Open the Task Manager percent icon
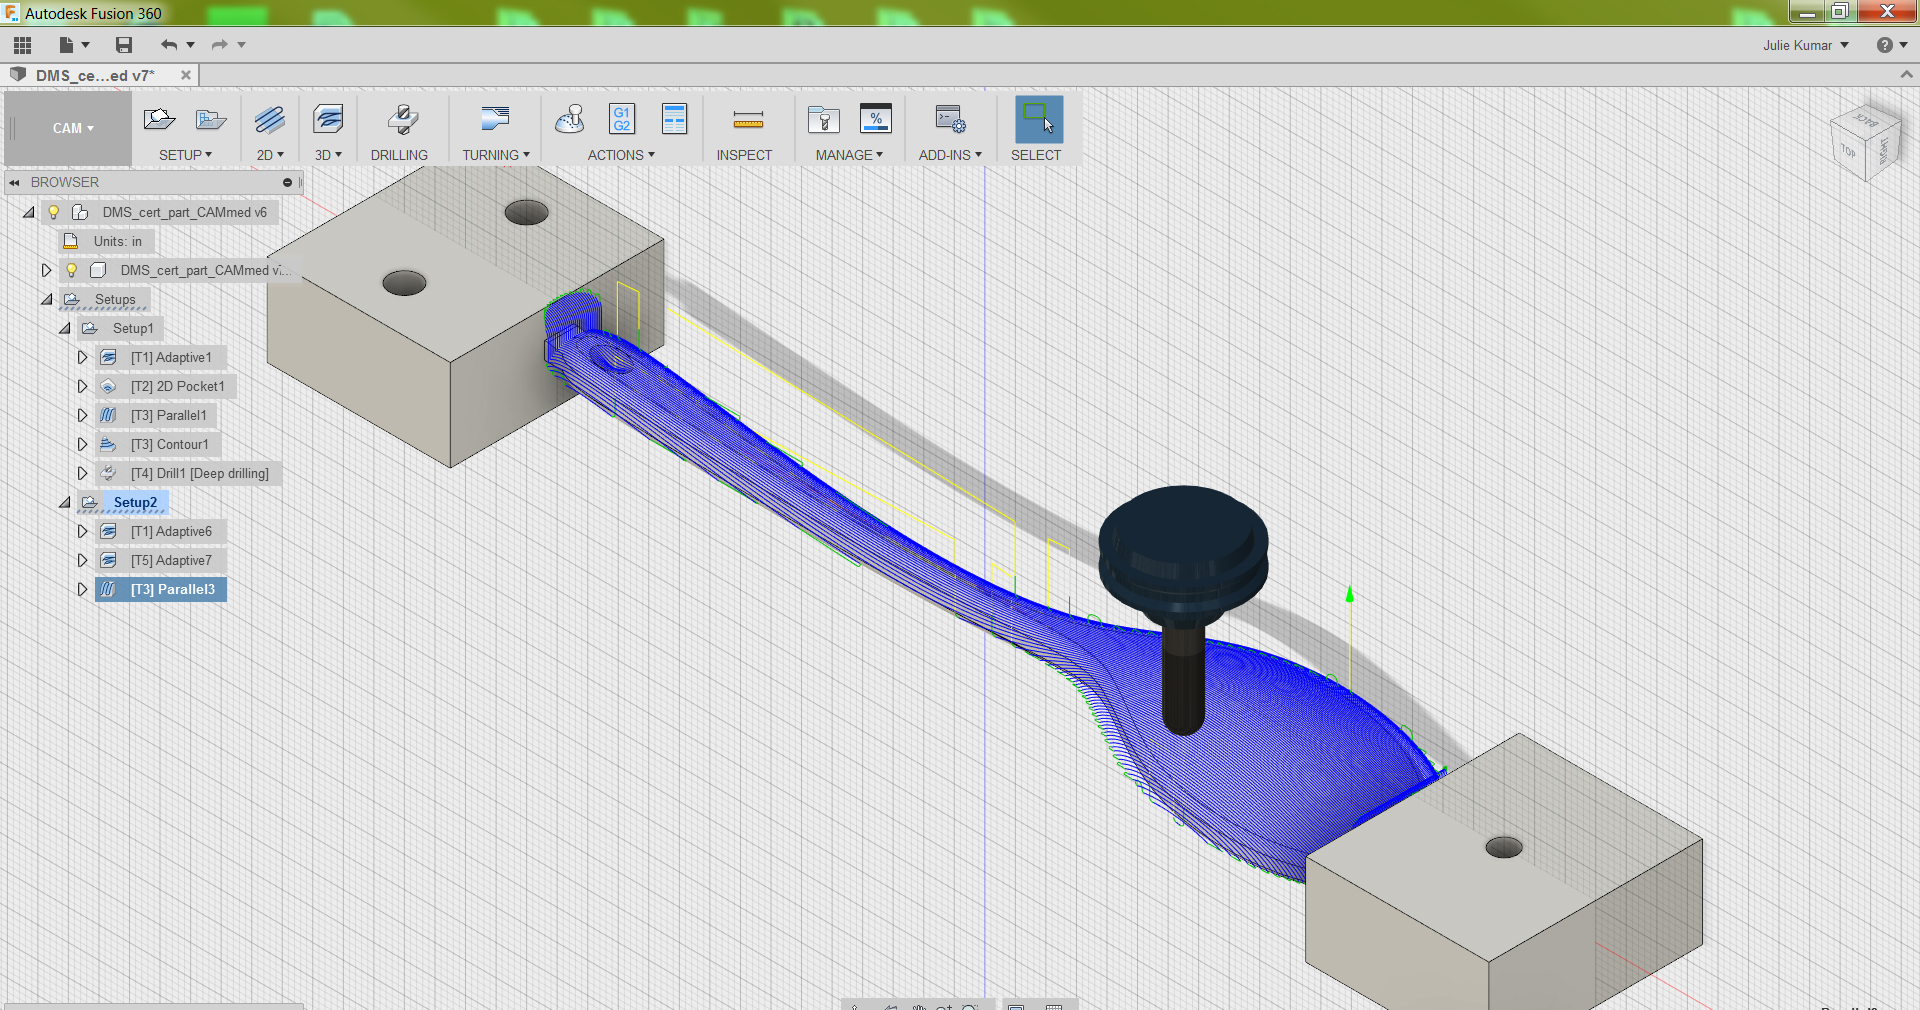Viewport: 1920px width, 1010px height. point(876,120)
